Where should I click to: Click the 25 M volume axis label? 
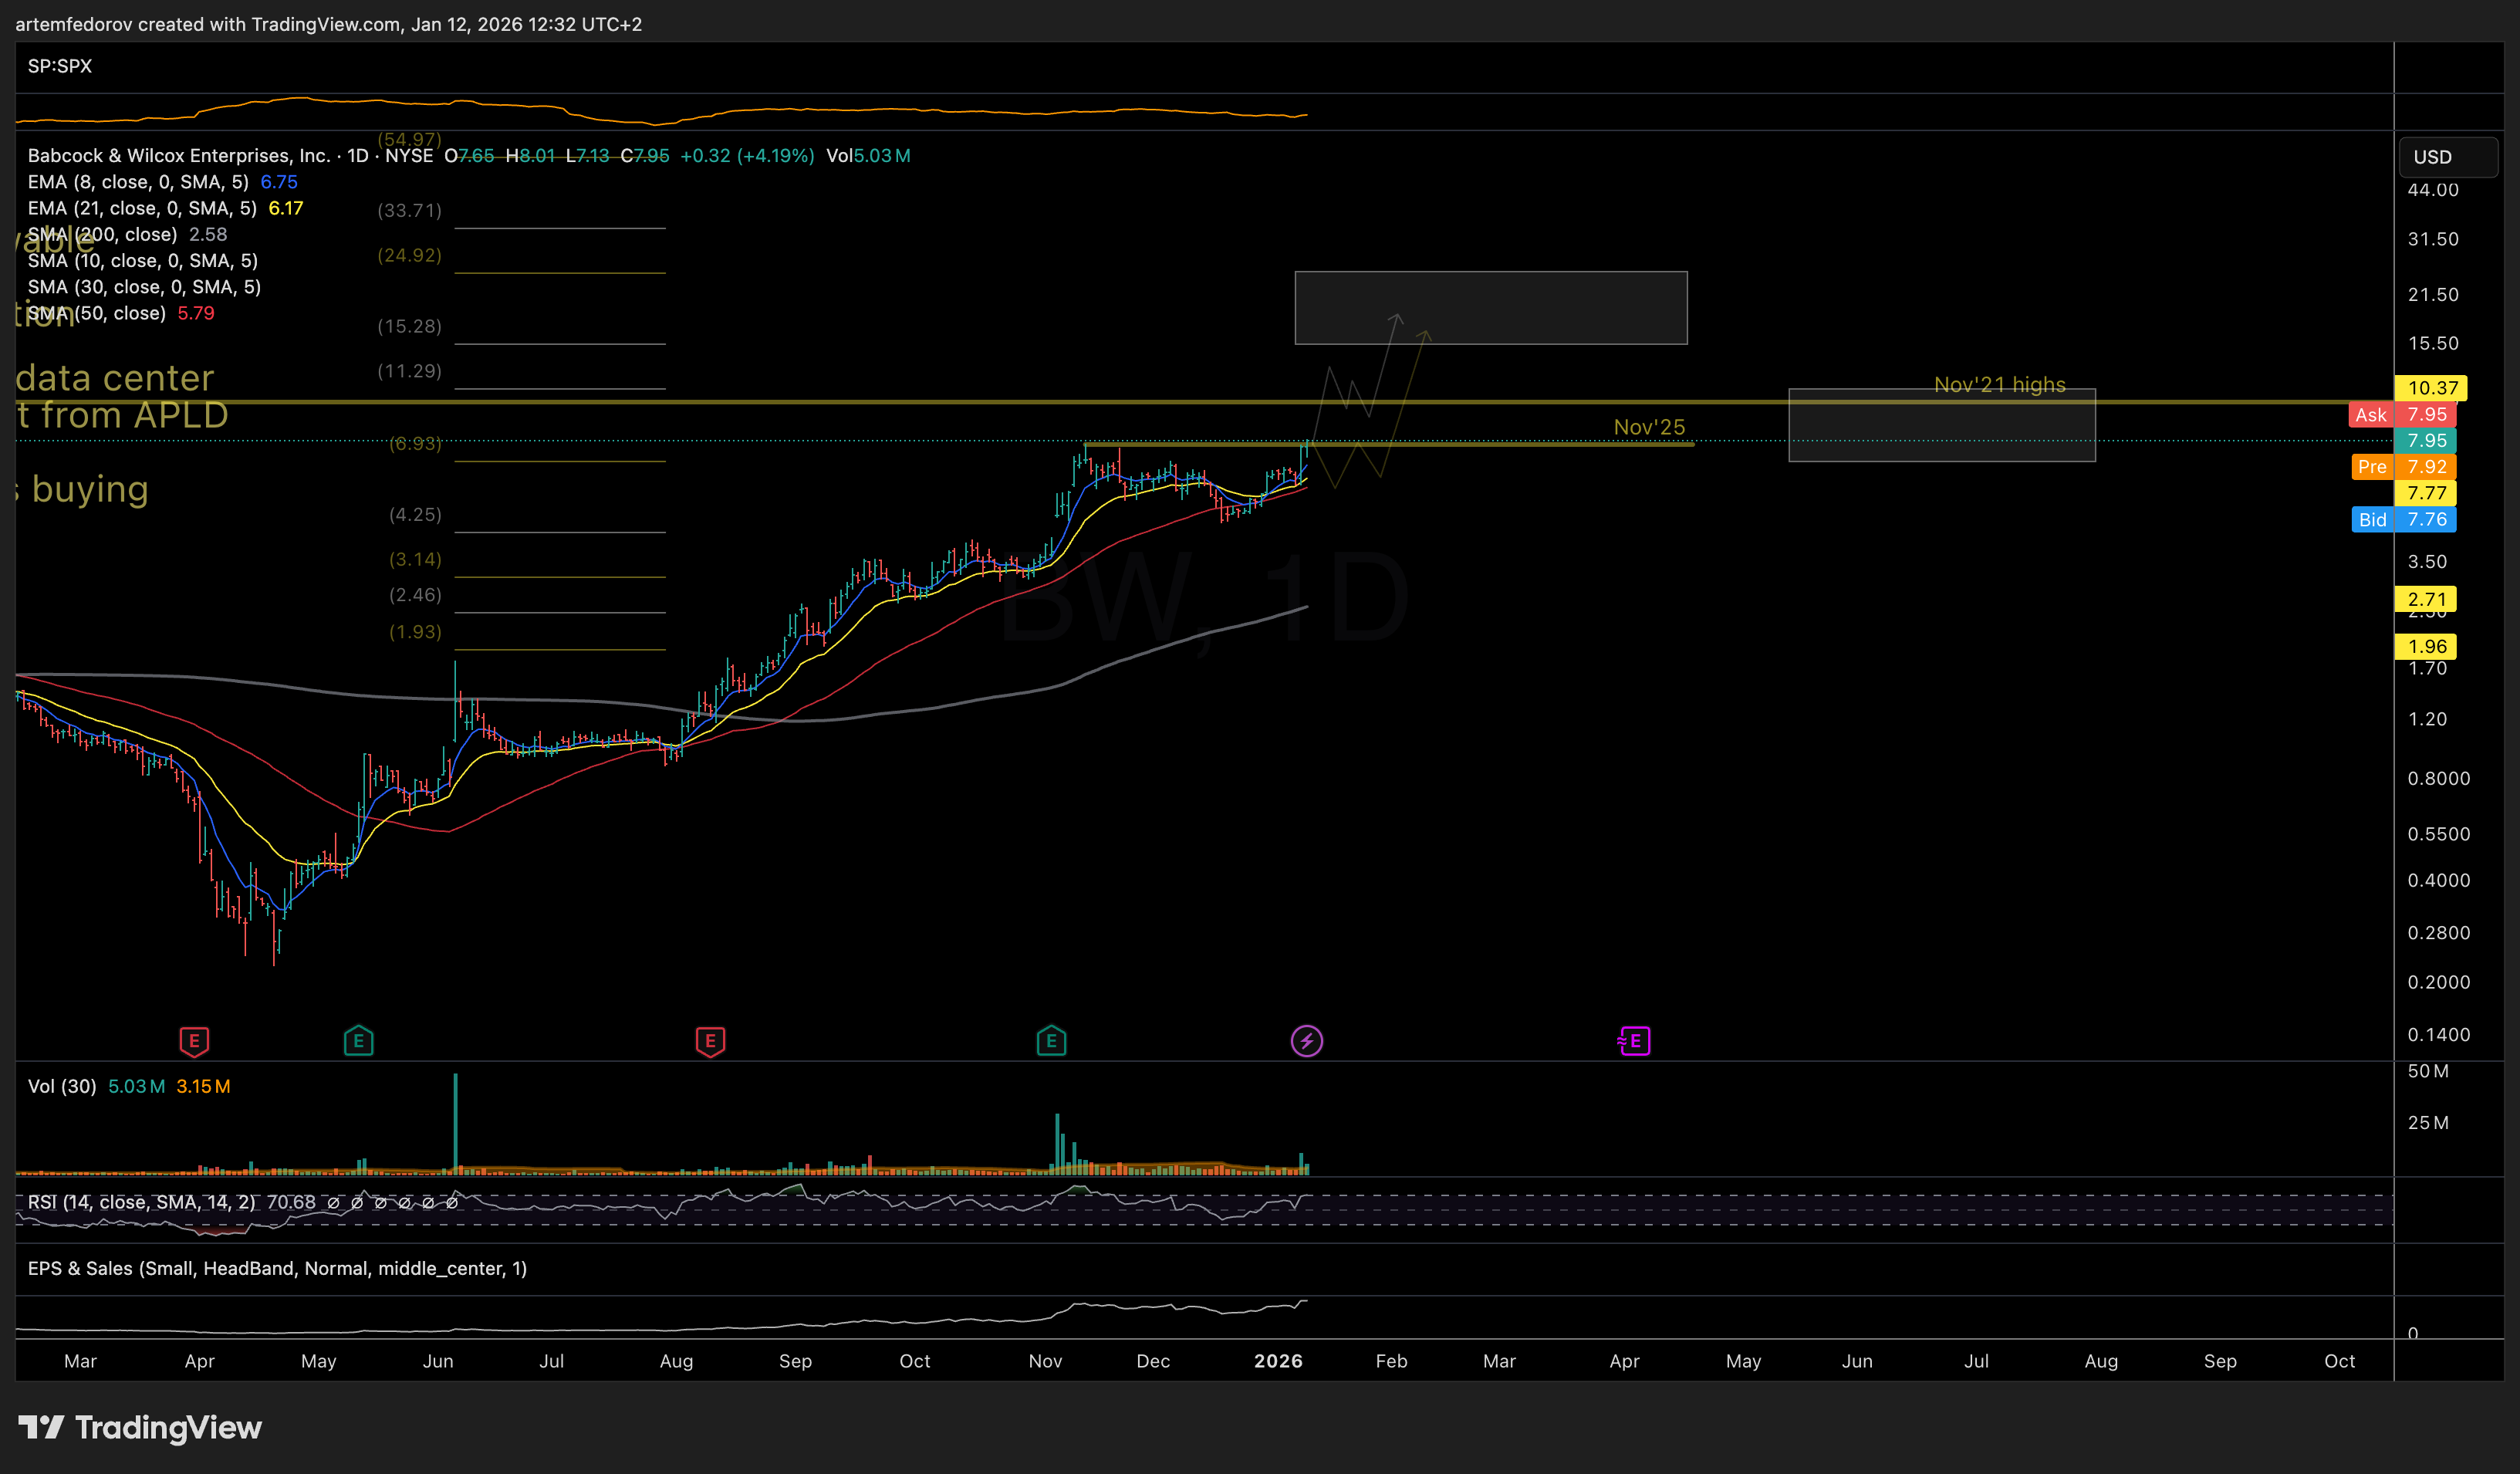pos(2428,1123)
